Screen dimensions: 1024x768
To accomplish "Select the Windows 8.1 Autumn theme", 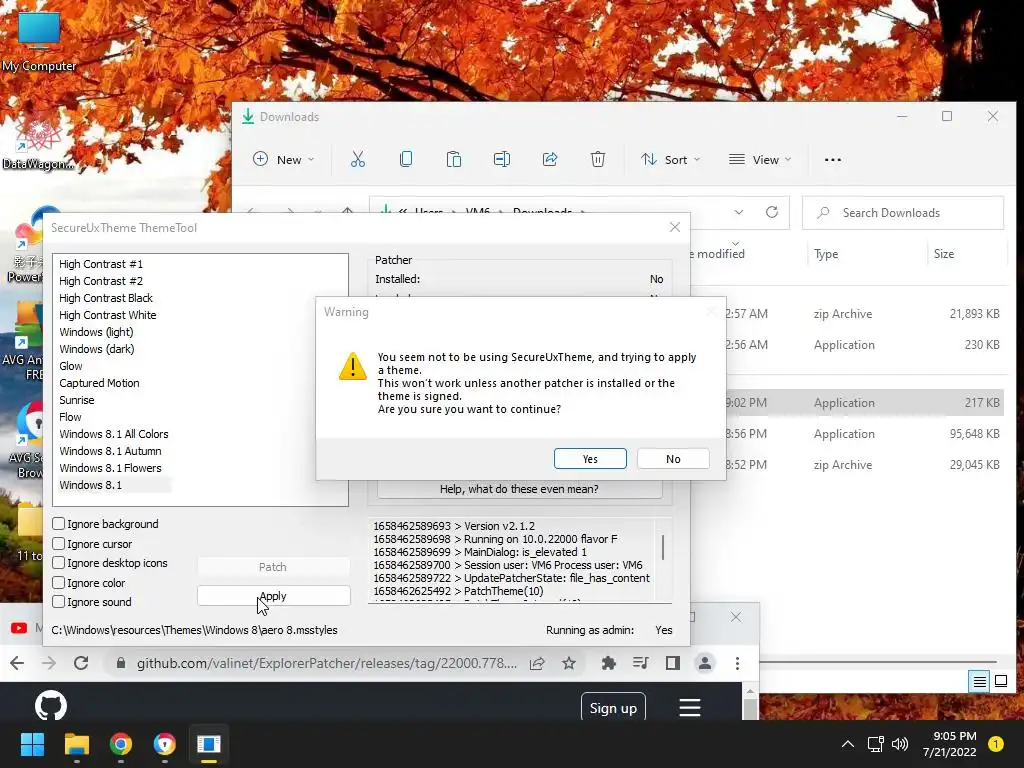I will click(110, 451).
